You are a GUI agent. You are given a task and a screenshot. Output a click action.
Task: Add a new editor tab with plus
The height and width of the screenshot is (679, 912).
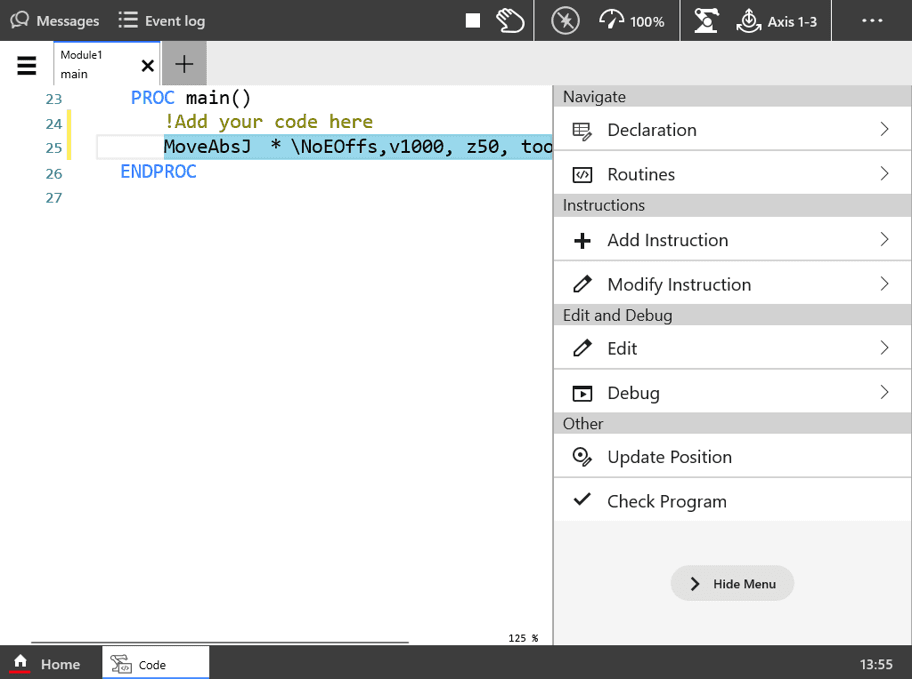click(184, 64)
